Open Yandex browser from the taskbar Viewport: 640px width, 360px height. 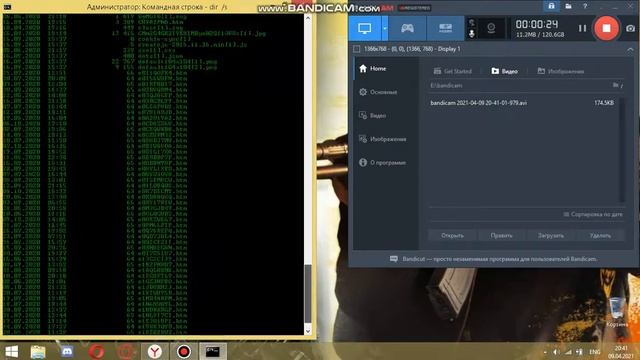[155, 351]
